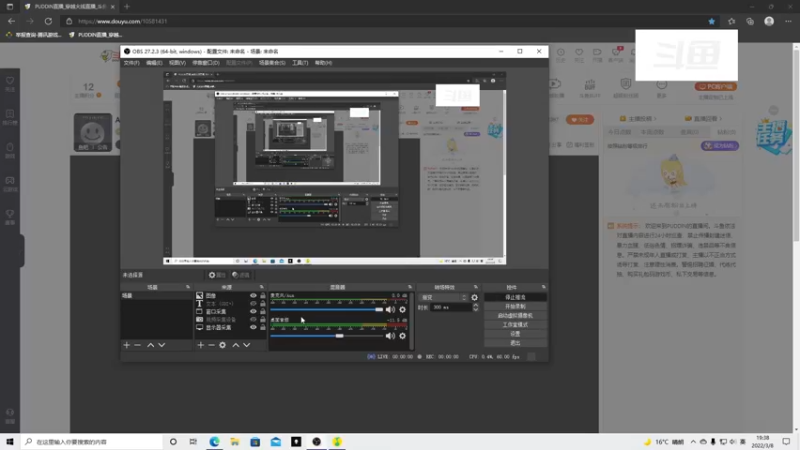The height and width of the screenshot is (450, 800).
Task: Open the scene transition properties gear
Action: (x=474, y=297)
